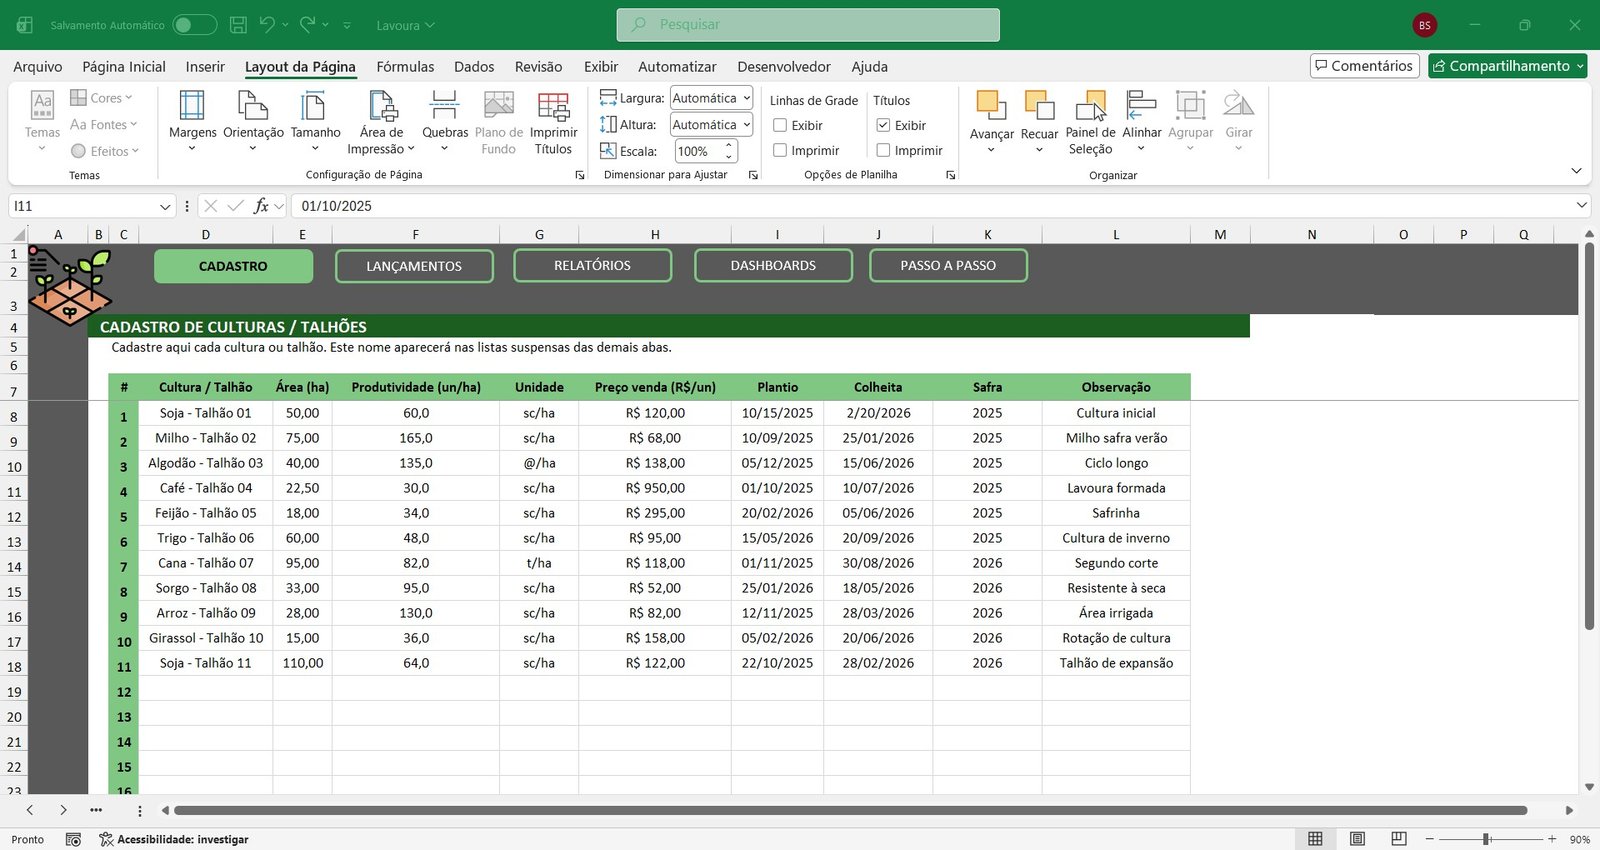Screen dimensions: 1600x850
Task: Open the Comentários button
Action: coord(1365,66)
